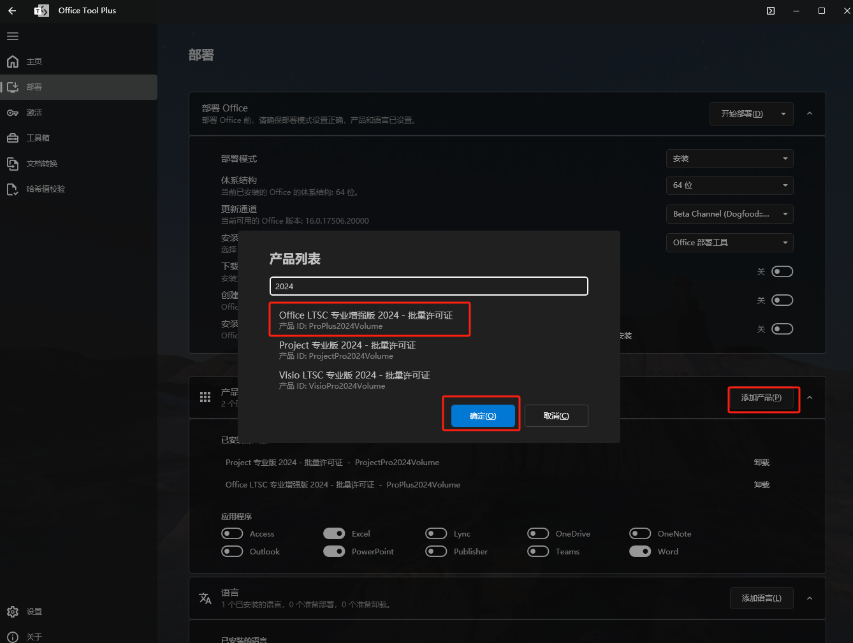The image size is (853, 643).
Task: Toggle the hamburger navigation menu
Action: click(13, 36)
